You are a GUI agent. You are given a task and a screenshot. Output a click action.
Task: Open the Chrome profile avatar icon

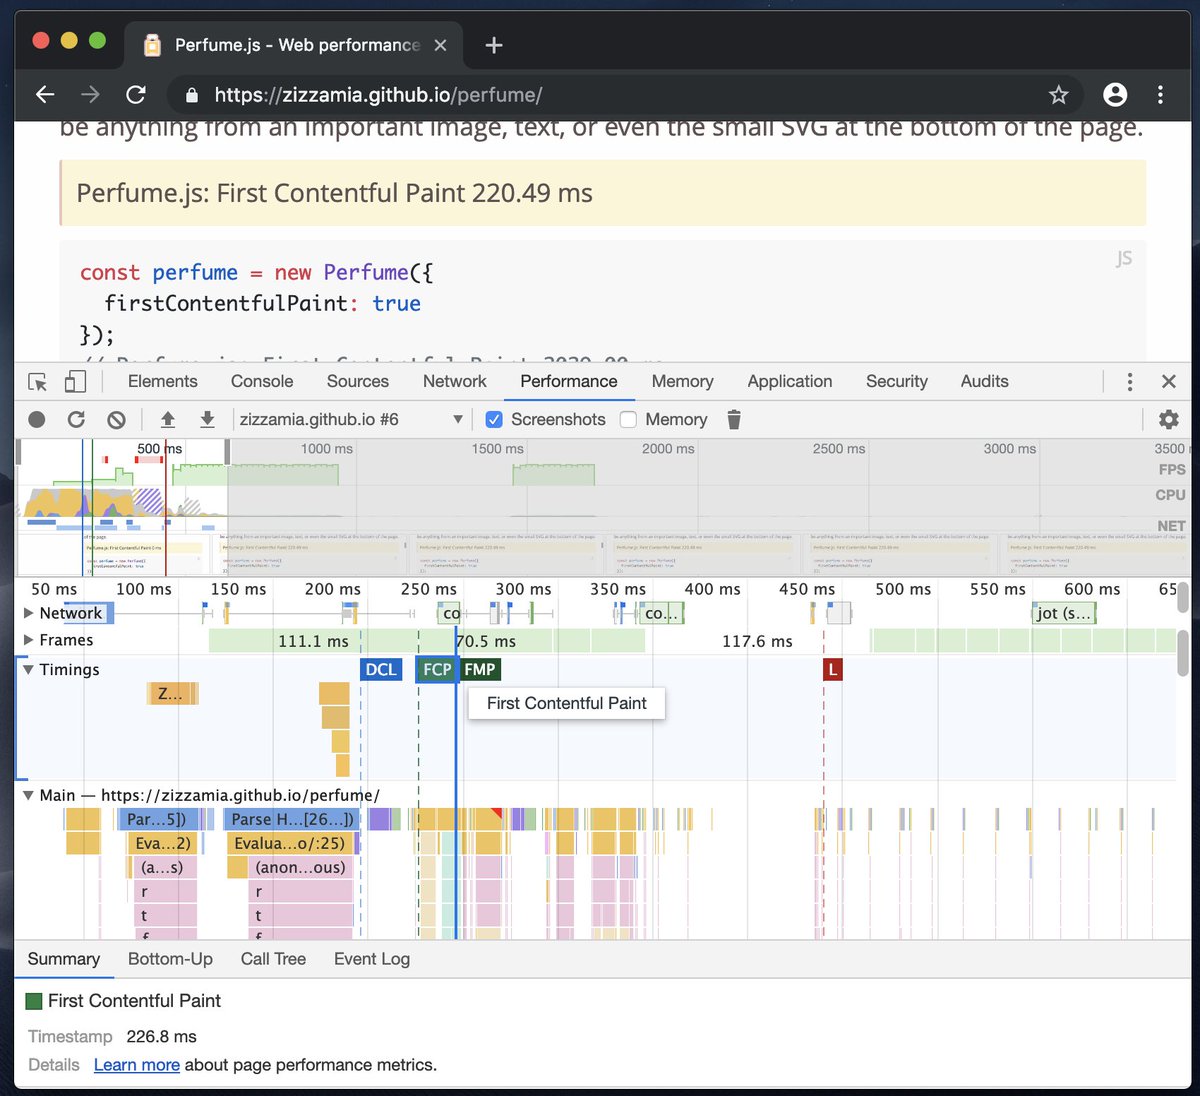1115,94
